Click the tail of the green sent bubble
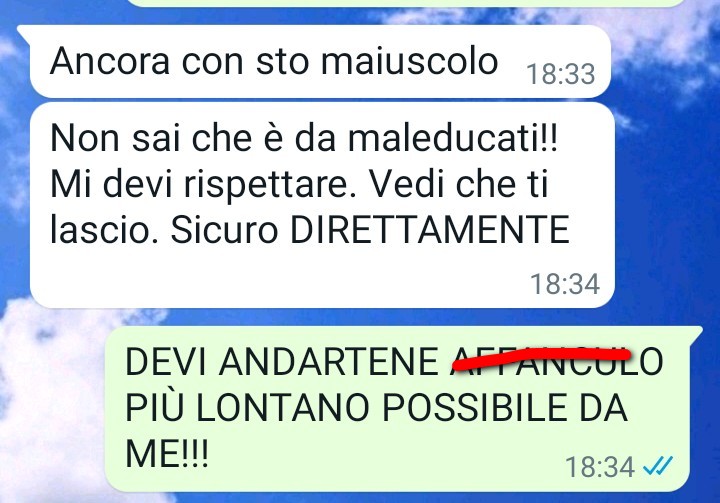This screenshot has height=503, width=720. click(696, 334)
